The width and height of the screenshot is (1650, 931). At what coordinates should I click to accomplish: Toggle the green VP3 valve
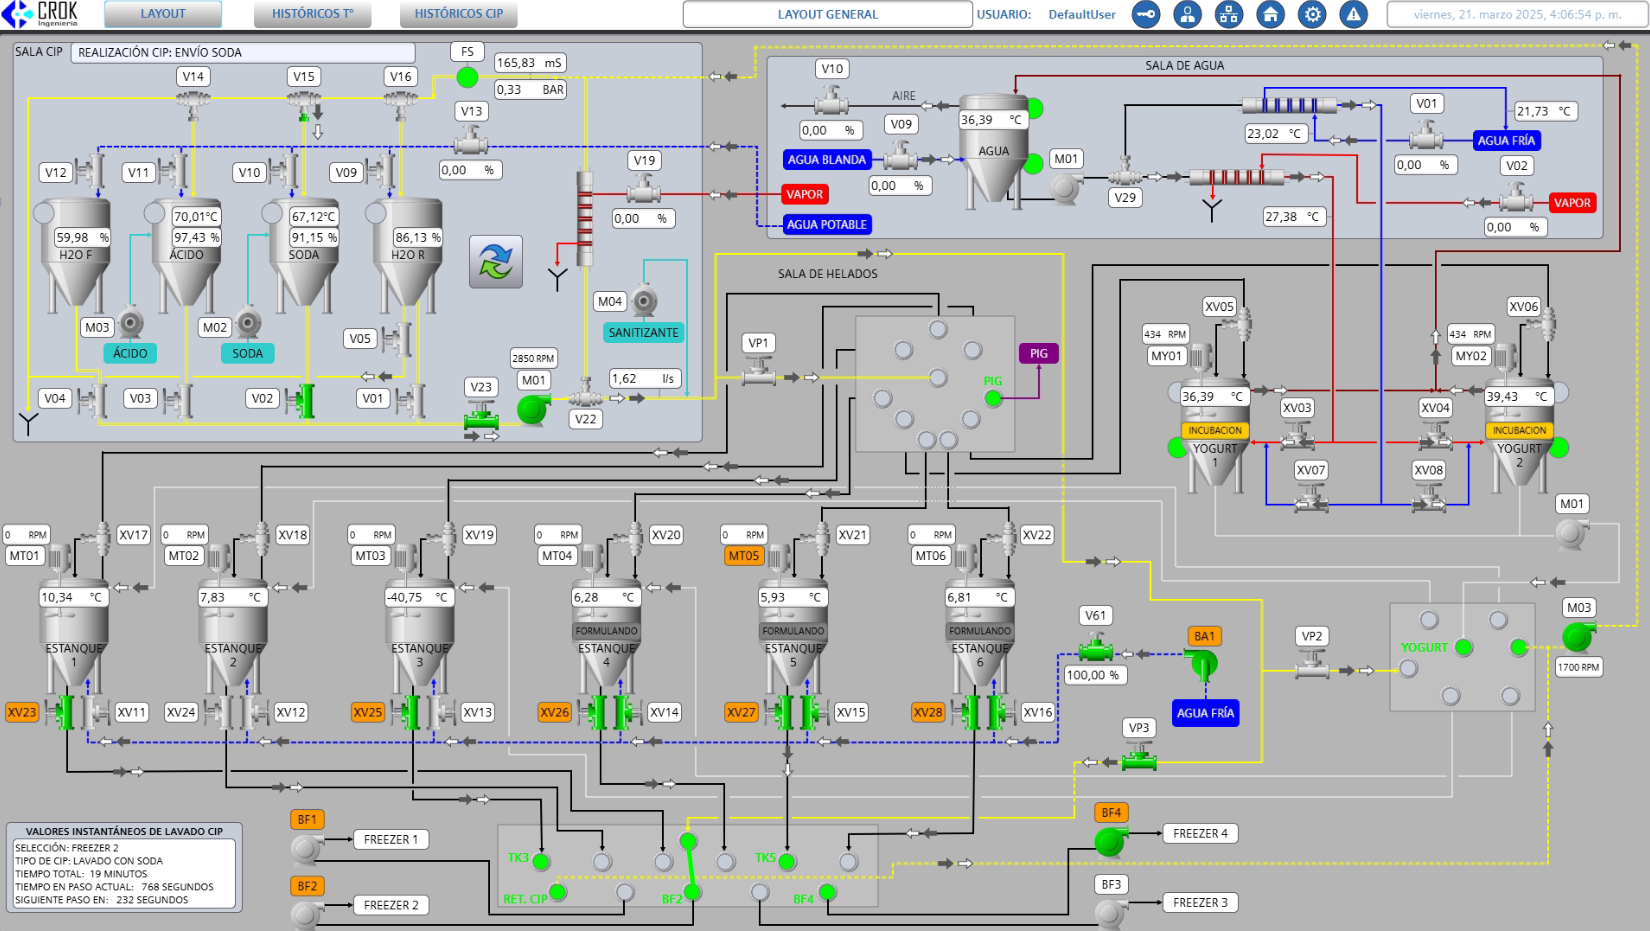point(1138,760)
